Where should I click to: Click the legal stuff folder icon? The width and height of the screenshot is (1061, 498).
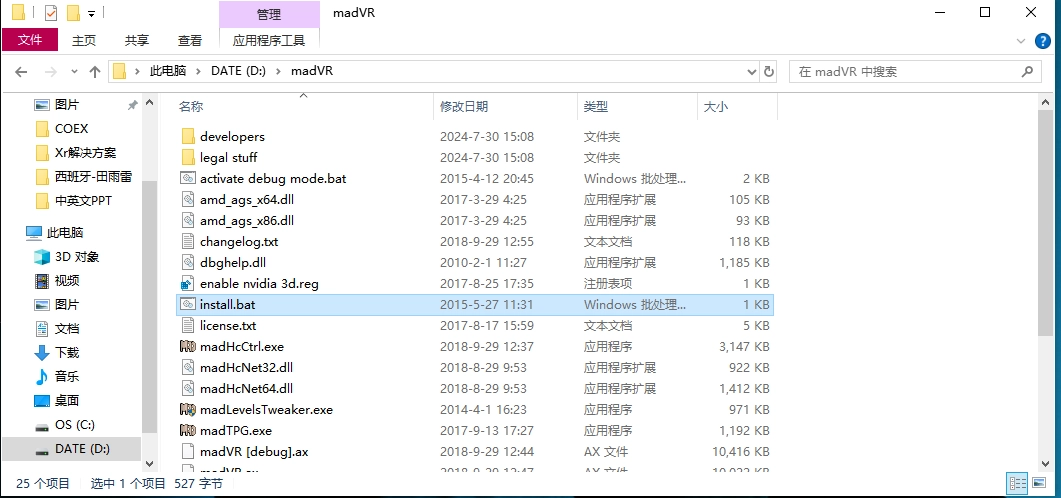click(188, 158)
